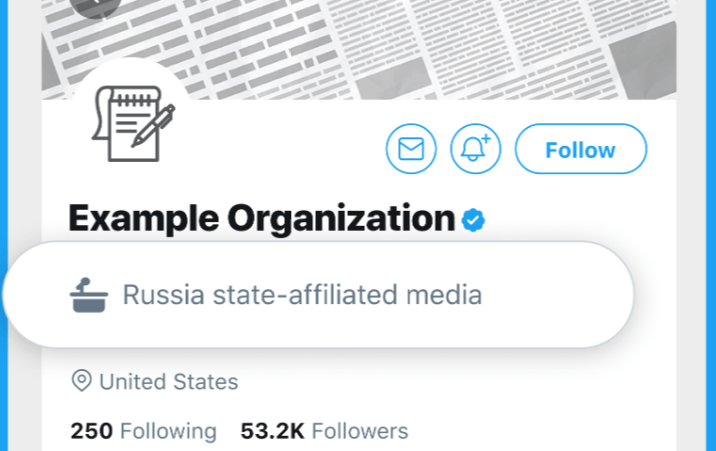
Task: Select the Example Organization profile name
Action: pos(262,219)
